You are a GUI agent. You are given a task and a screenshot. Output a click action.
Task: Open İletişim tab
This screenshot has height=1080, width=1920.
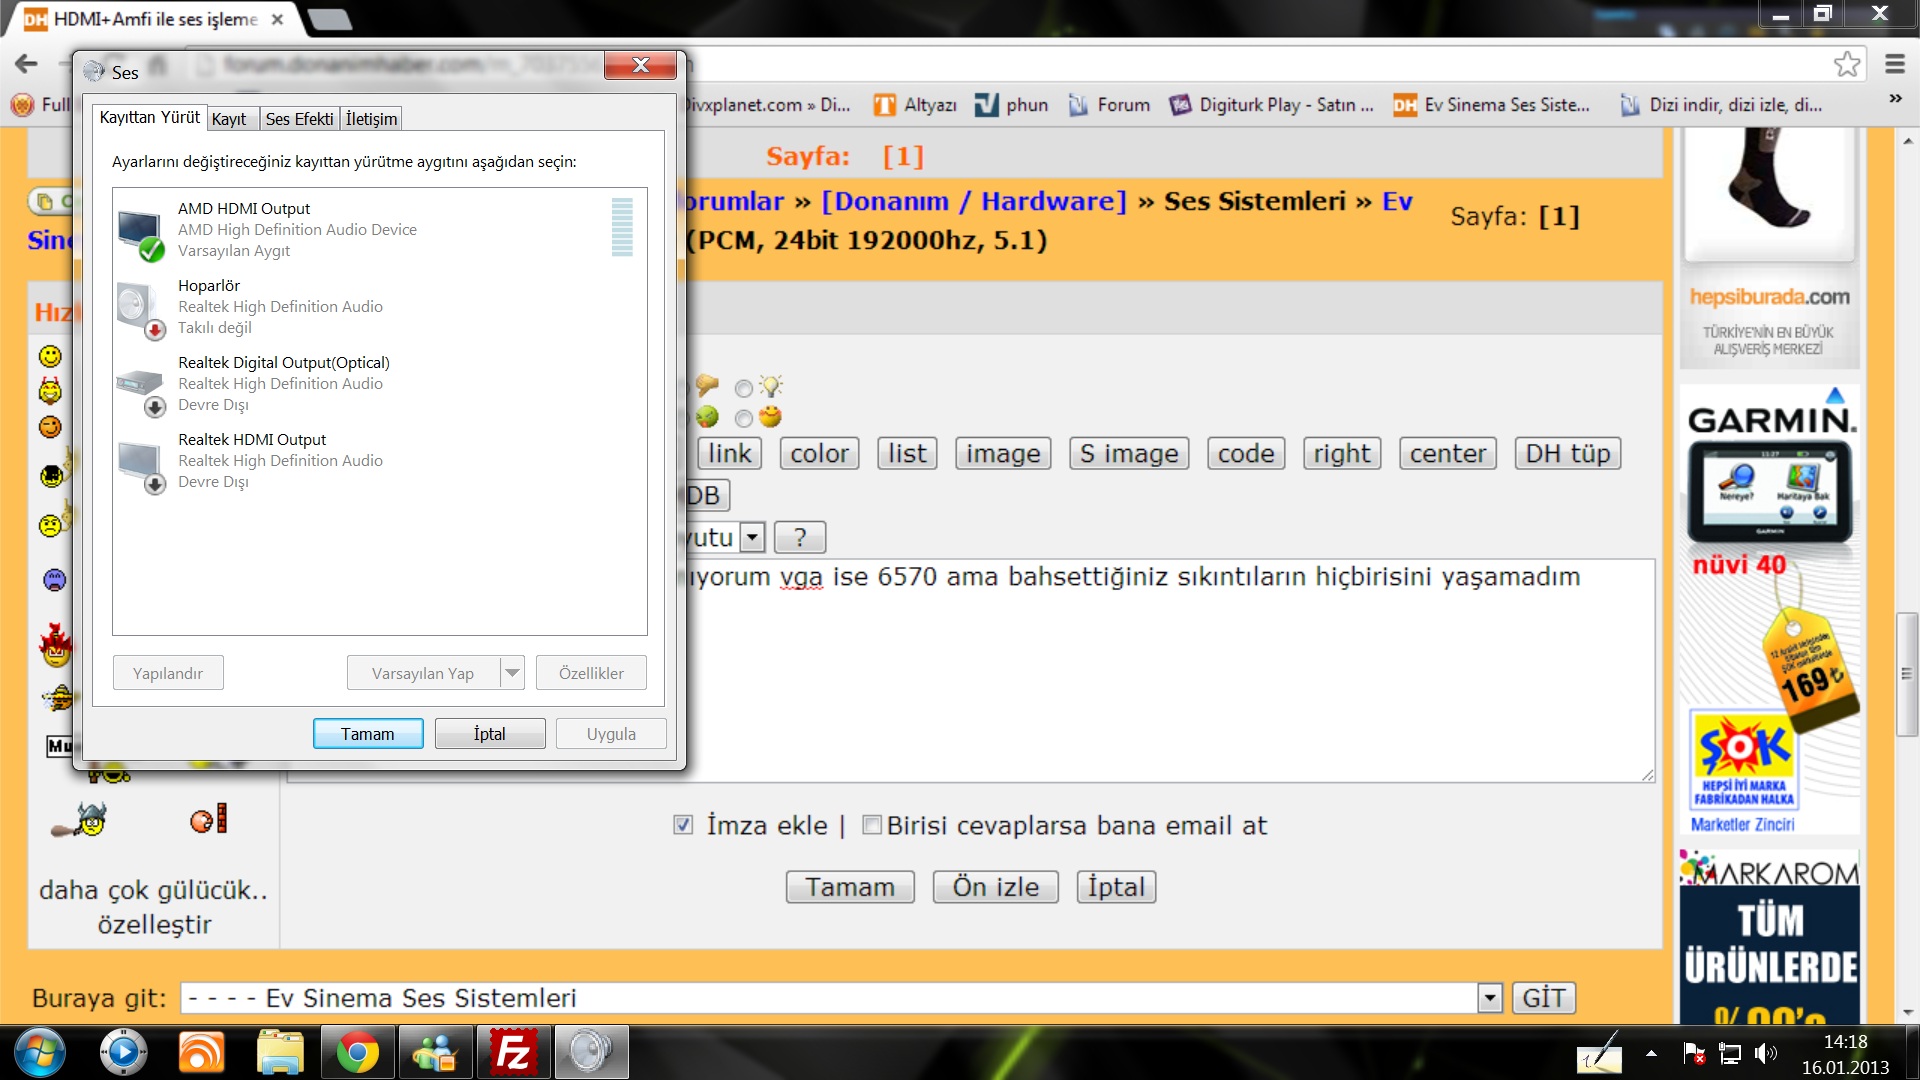coord(371,119)
